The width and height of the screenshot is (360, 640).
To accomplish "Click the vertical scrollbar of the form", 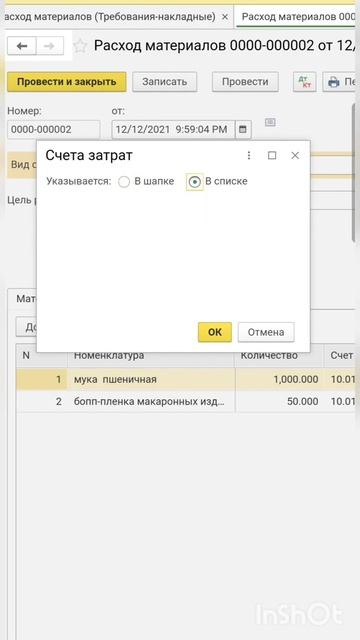I will point(353,173).
